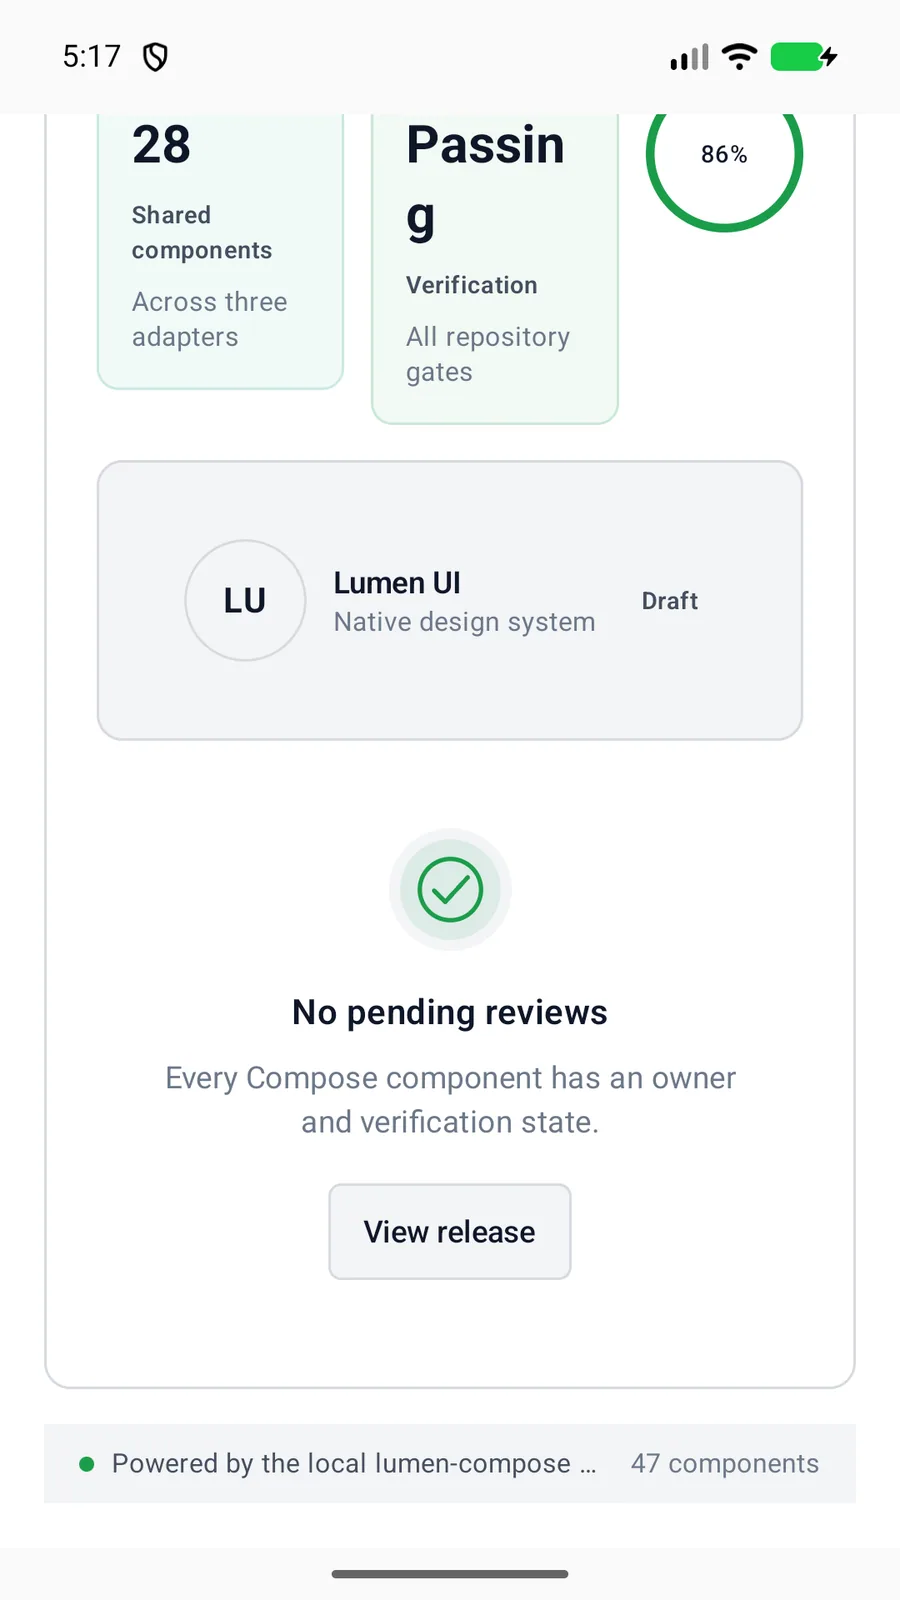Tap the green status dot in footer
The height and width of the screenshot is (1600, 900).
click(87, 1464)
